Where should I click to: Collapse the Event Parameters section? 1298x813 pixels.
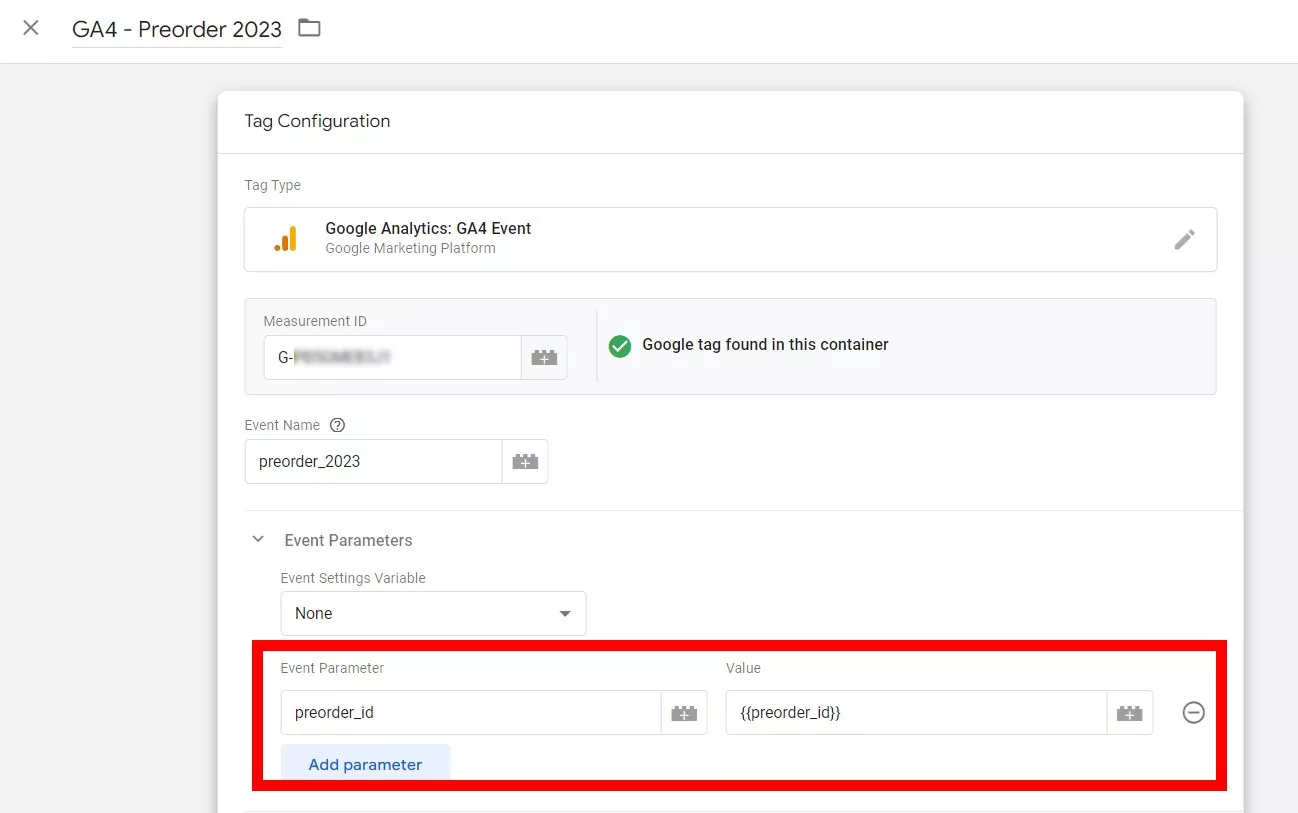tap(258, 540)
